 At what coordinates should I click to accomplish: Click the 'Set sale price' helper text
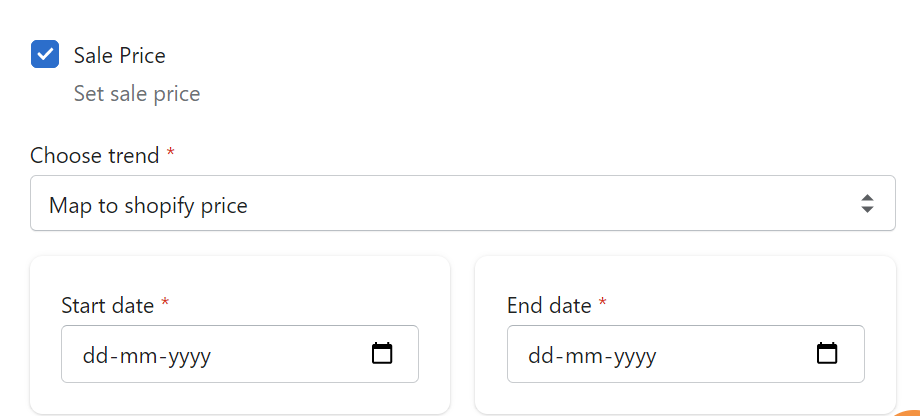tap(137, 94)
